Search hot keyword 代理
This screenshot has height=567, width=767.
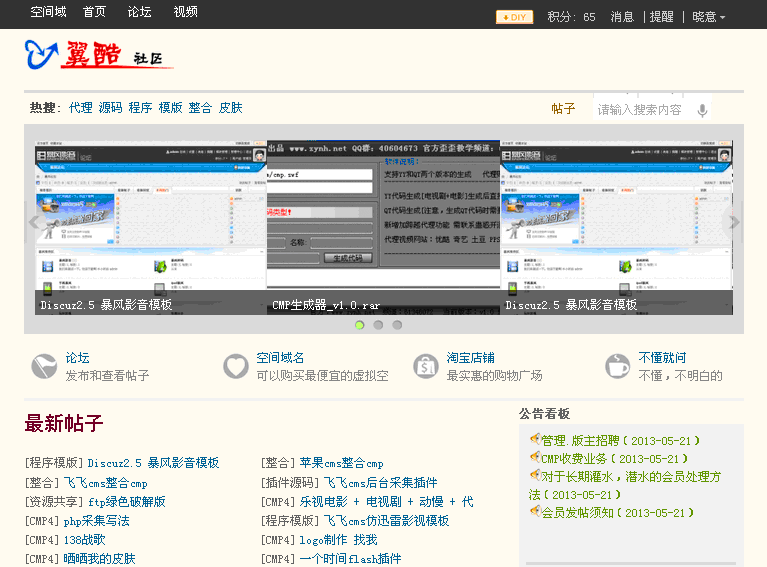pos(81,108)
